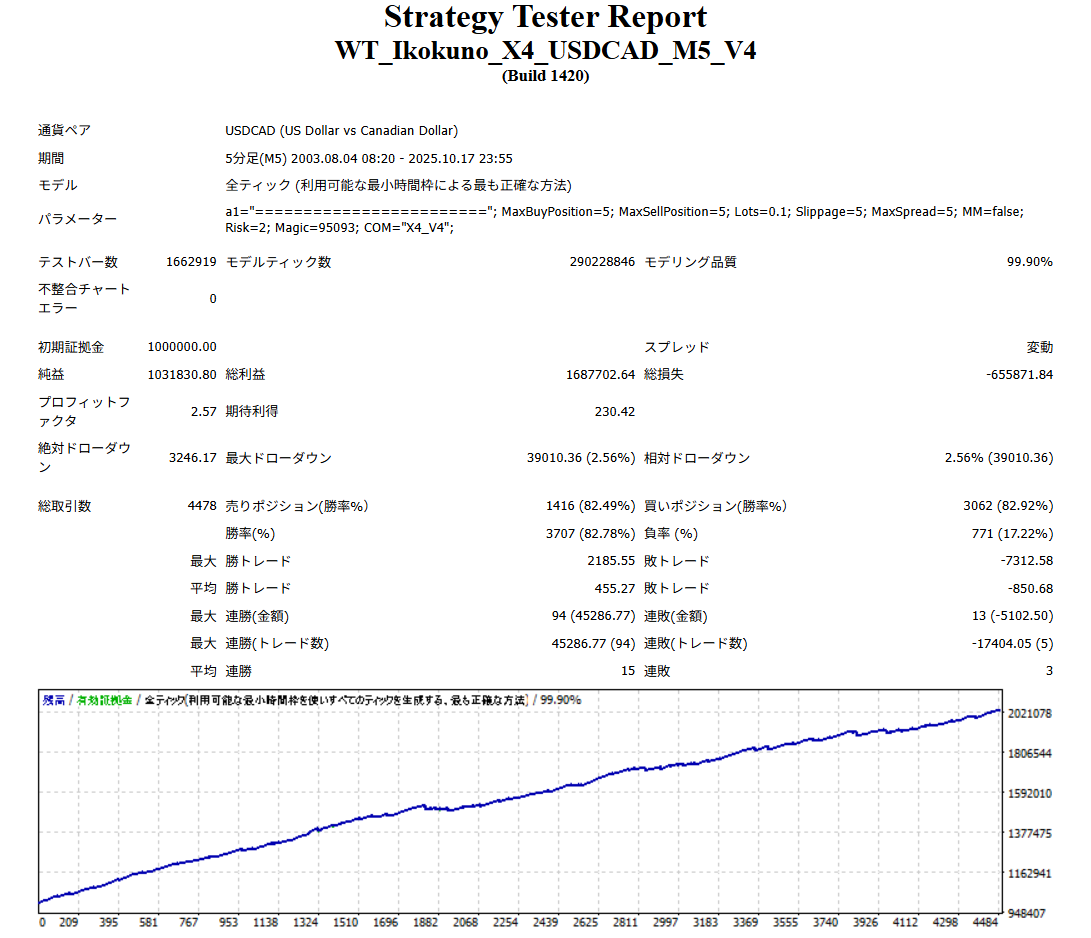Click the profit factor value 2.57
The height and width of the screenshot is (938, 1091).
tap(203, 411)
